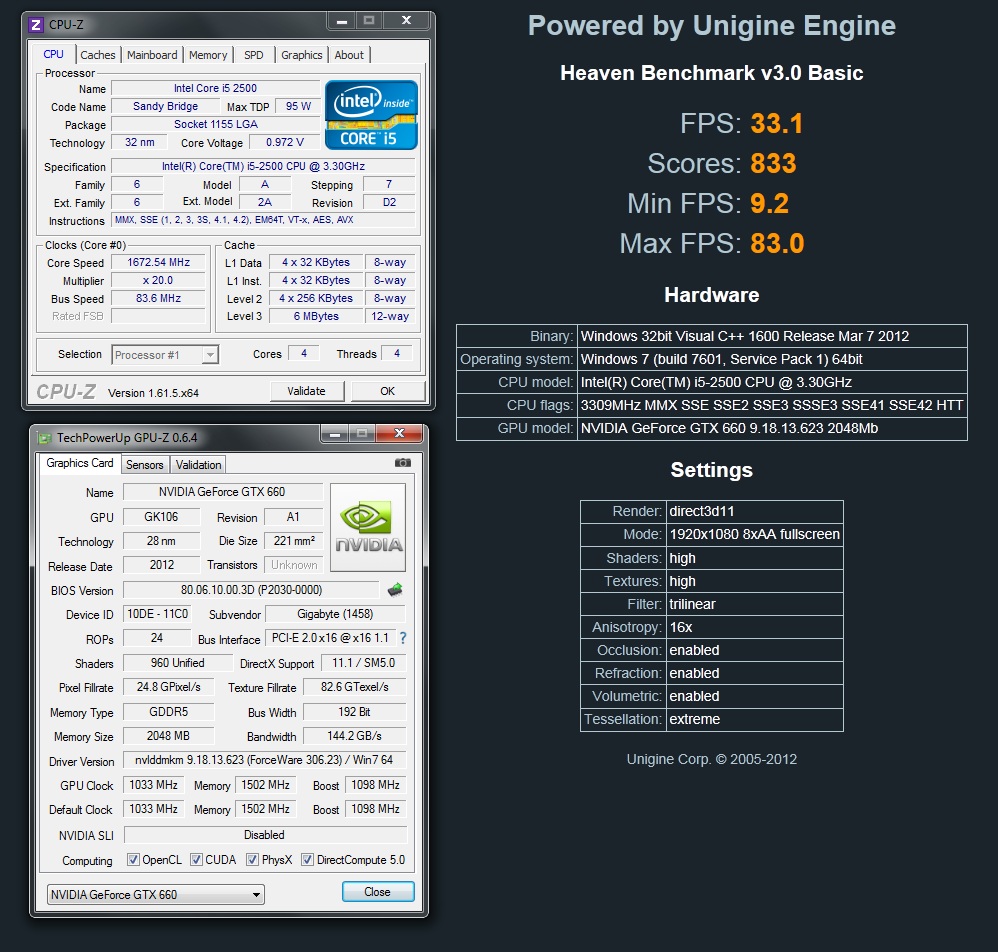Switch to the Mainboard tab
The width and height of the screenshot is (998, 952).
coord(152,55)
